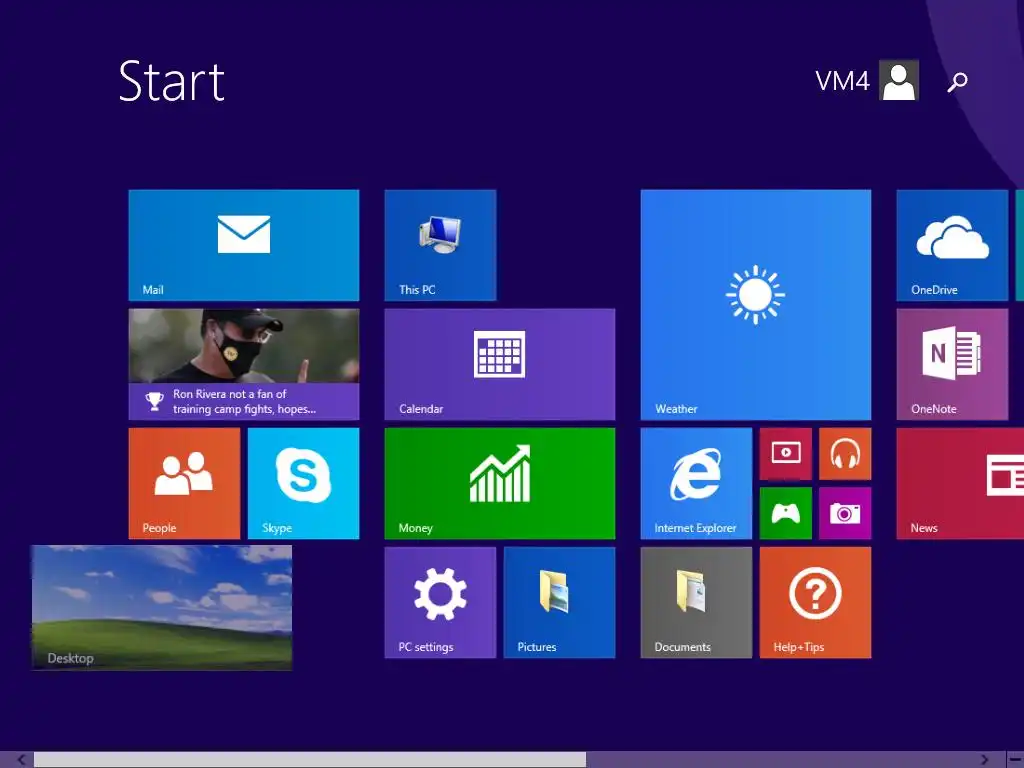Open the Money tile
This screenshot has width=1024, height=768.
coord(500,483)
